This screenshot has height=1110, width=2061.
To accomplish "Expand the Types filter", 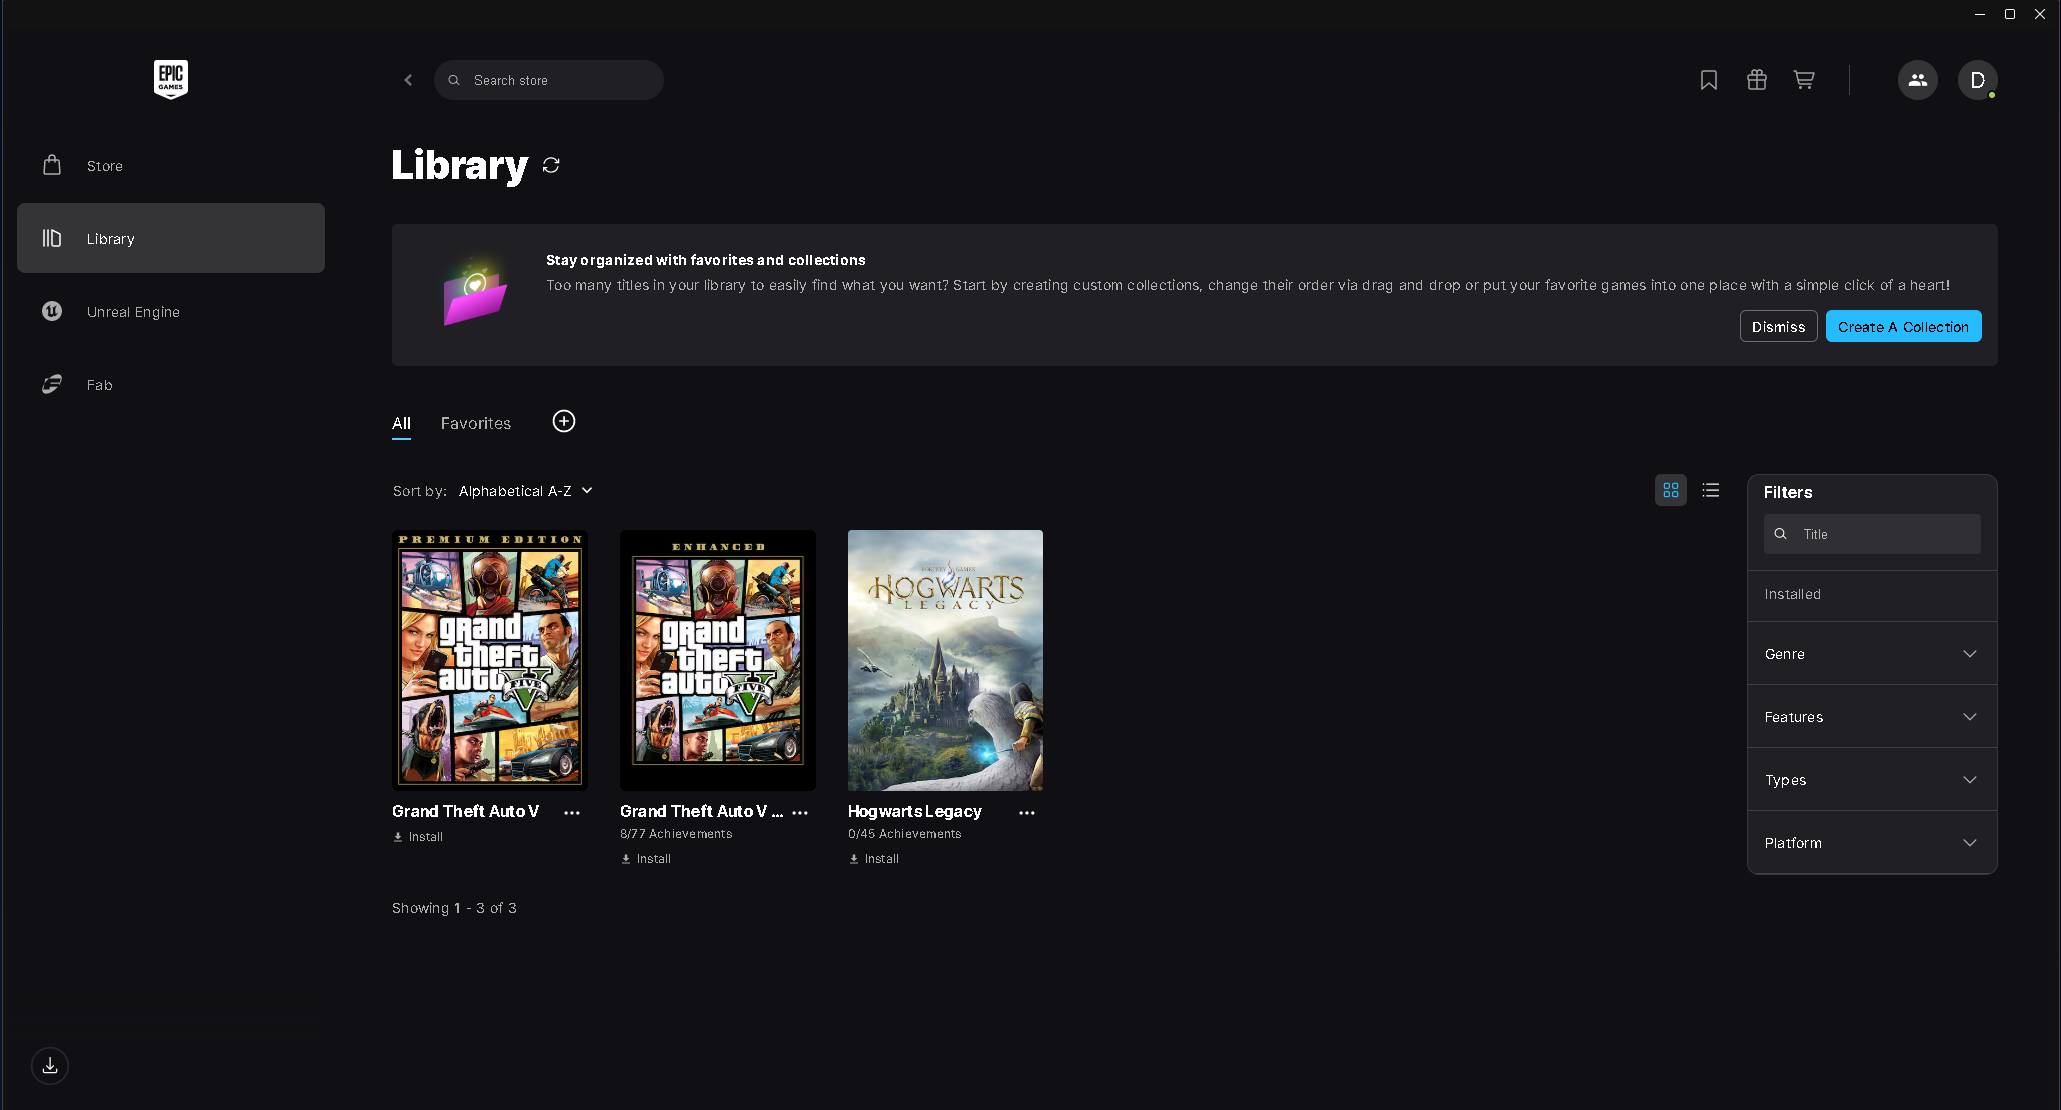I will (x=1872, y=780).
